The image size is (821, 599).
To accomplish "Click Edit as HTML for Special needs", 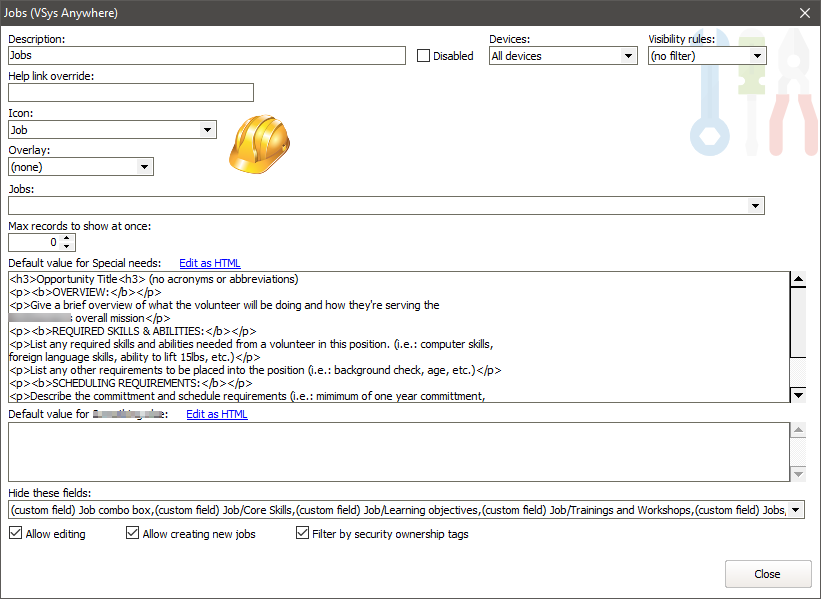I will pyautogui.click(x=209, y=263).
